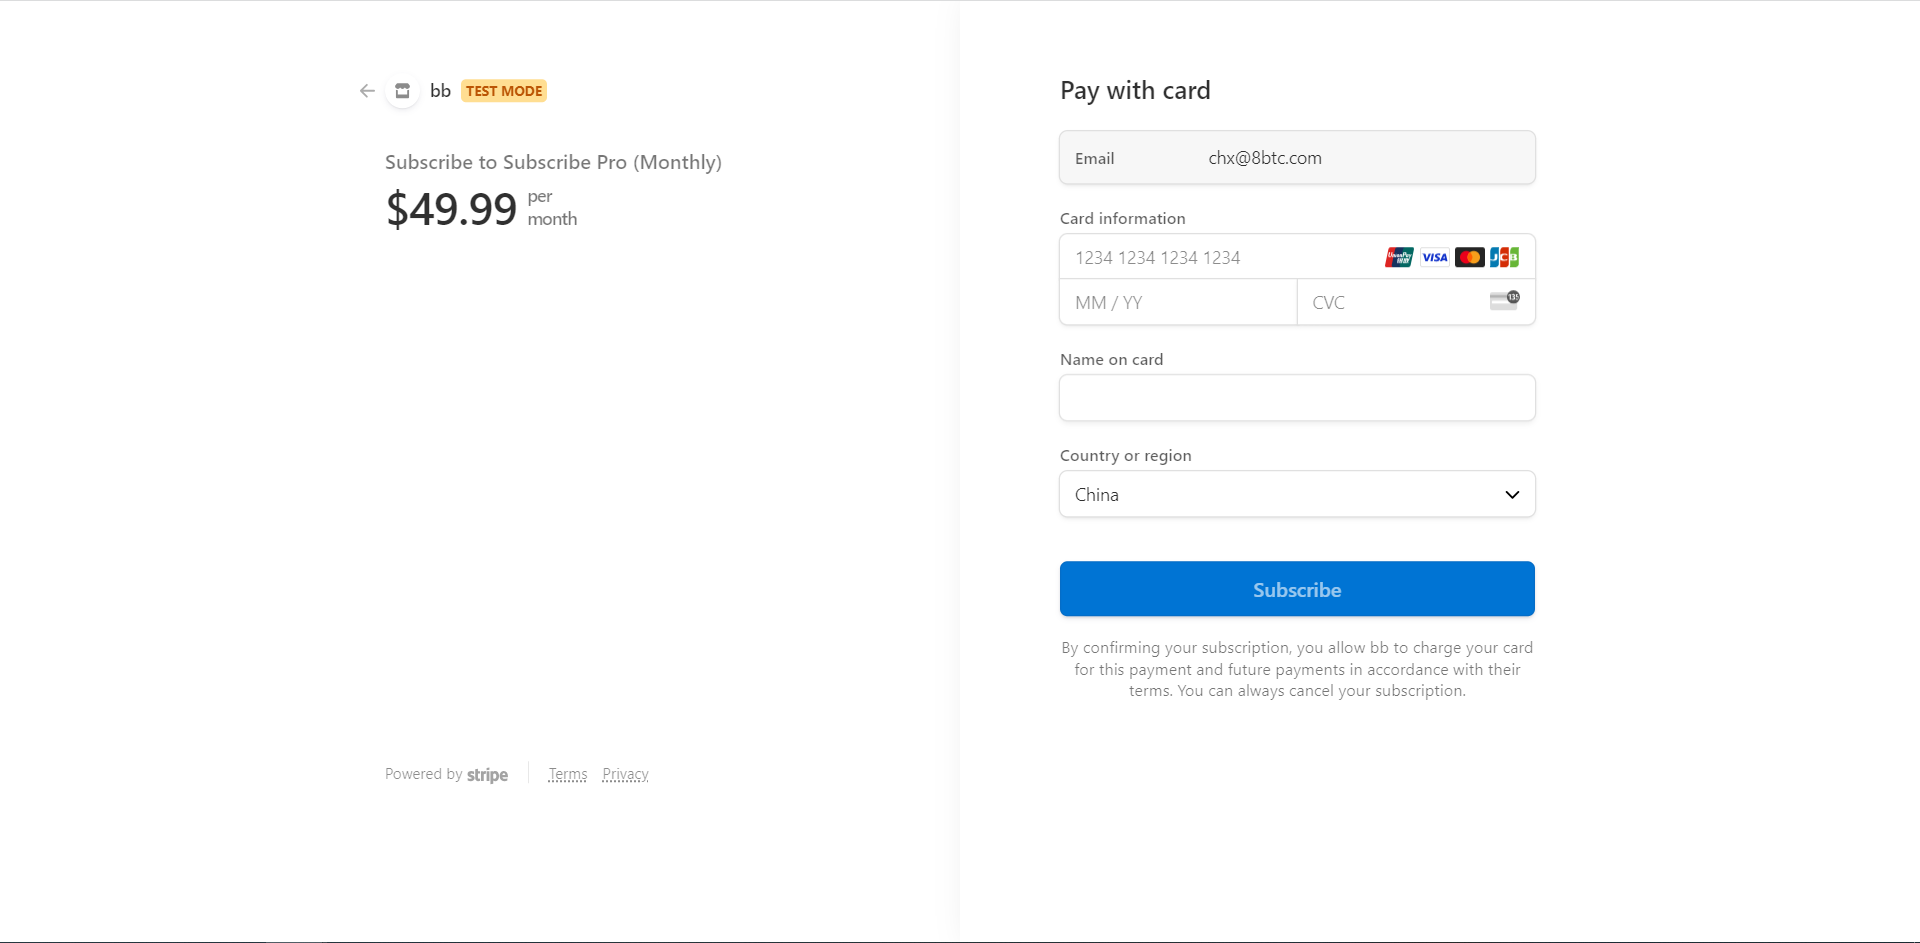Click the JCB card brand icon
The width and height of the screenshot is (1920, 943).
click(1504, 258)
